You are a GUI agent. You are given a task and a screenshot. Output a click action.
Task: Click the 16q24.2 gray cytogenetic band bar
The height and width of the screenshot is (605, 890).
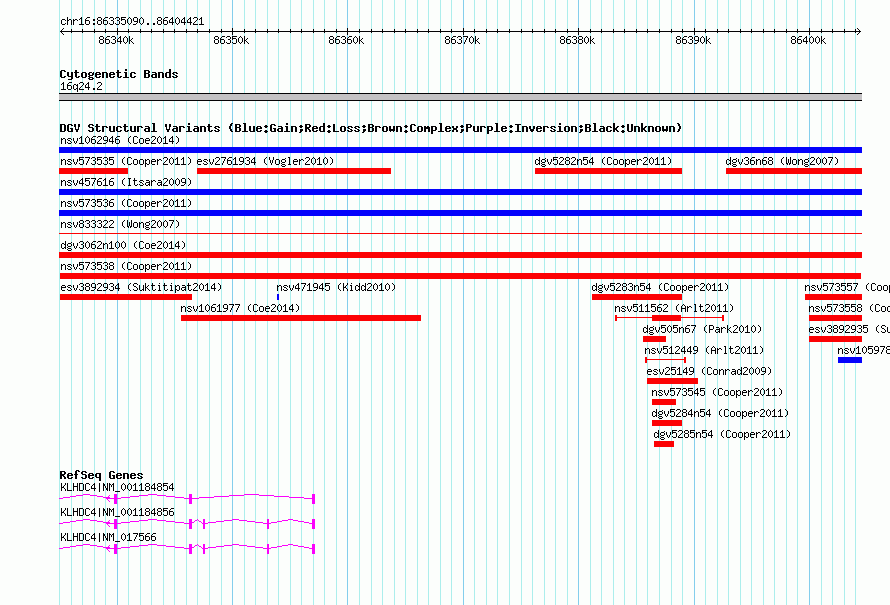click(460, 97)
